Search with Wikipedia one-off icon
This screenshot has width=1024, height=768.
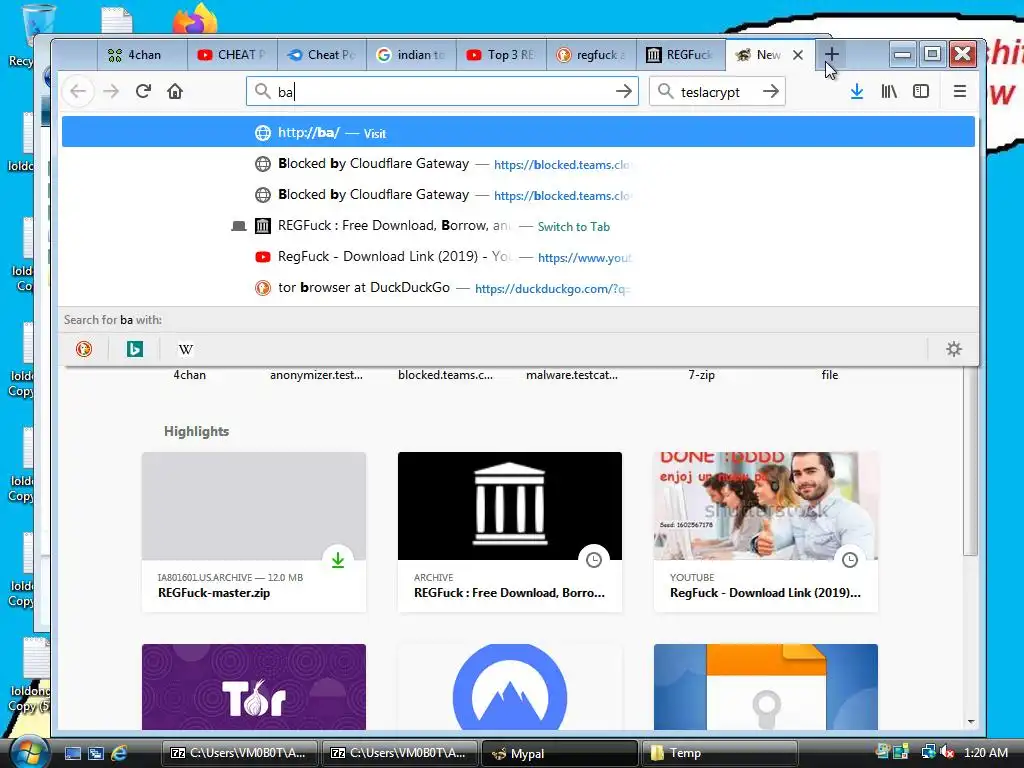185,349
